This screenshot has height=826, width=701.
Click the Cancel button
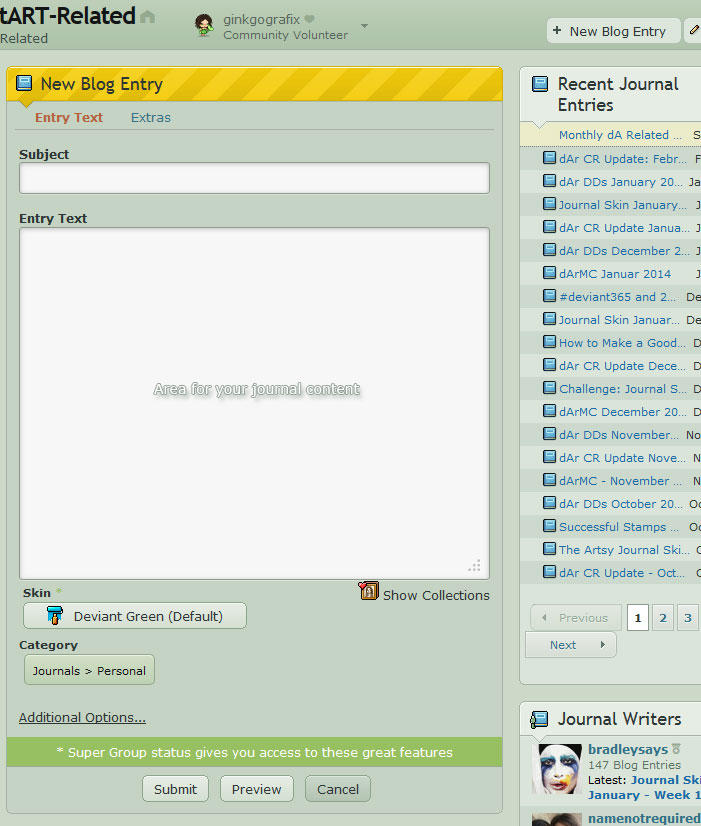pyautogui.click(x=338, y=789)
